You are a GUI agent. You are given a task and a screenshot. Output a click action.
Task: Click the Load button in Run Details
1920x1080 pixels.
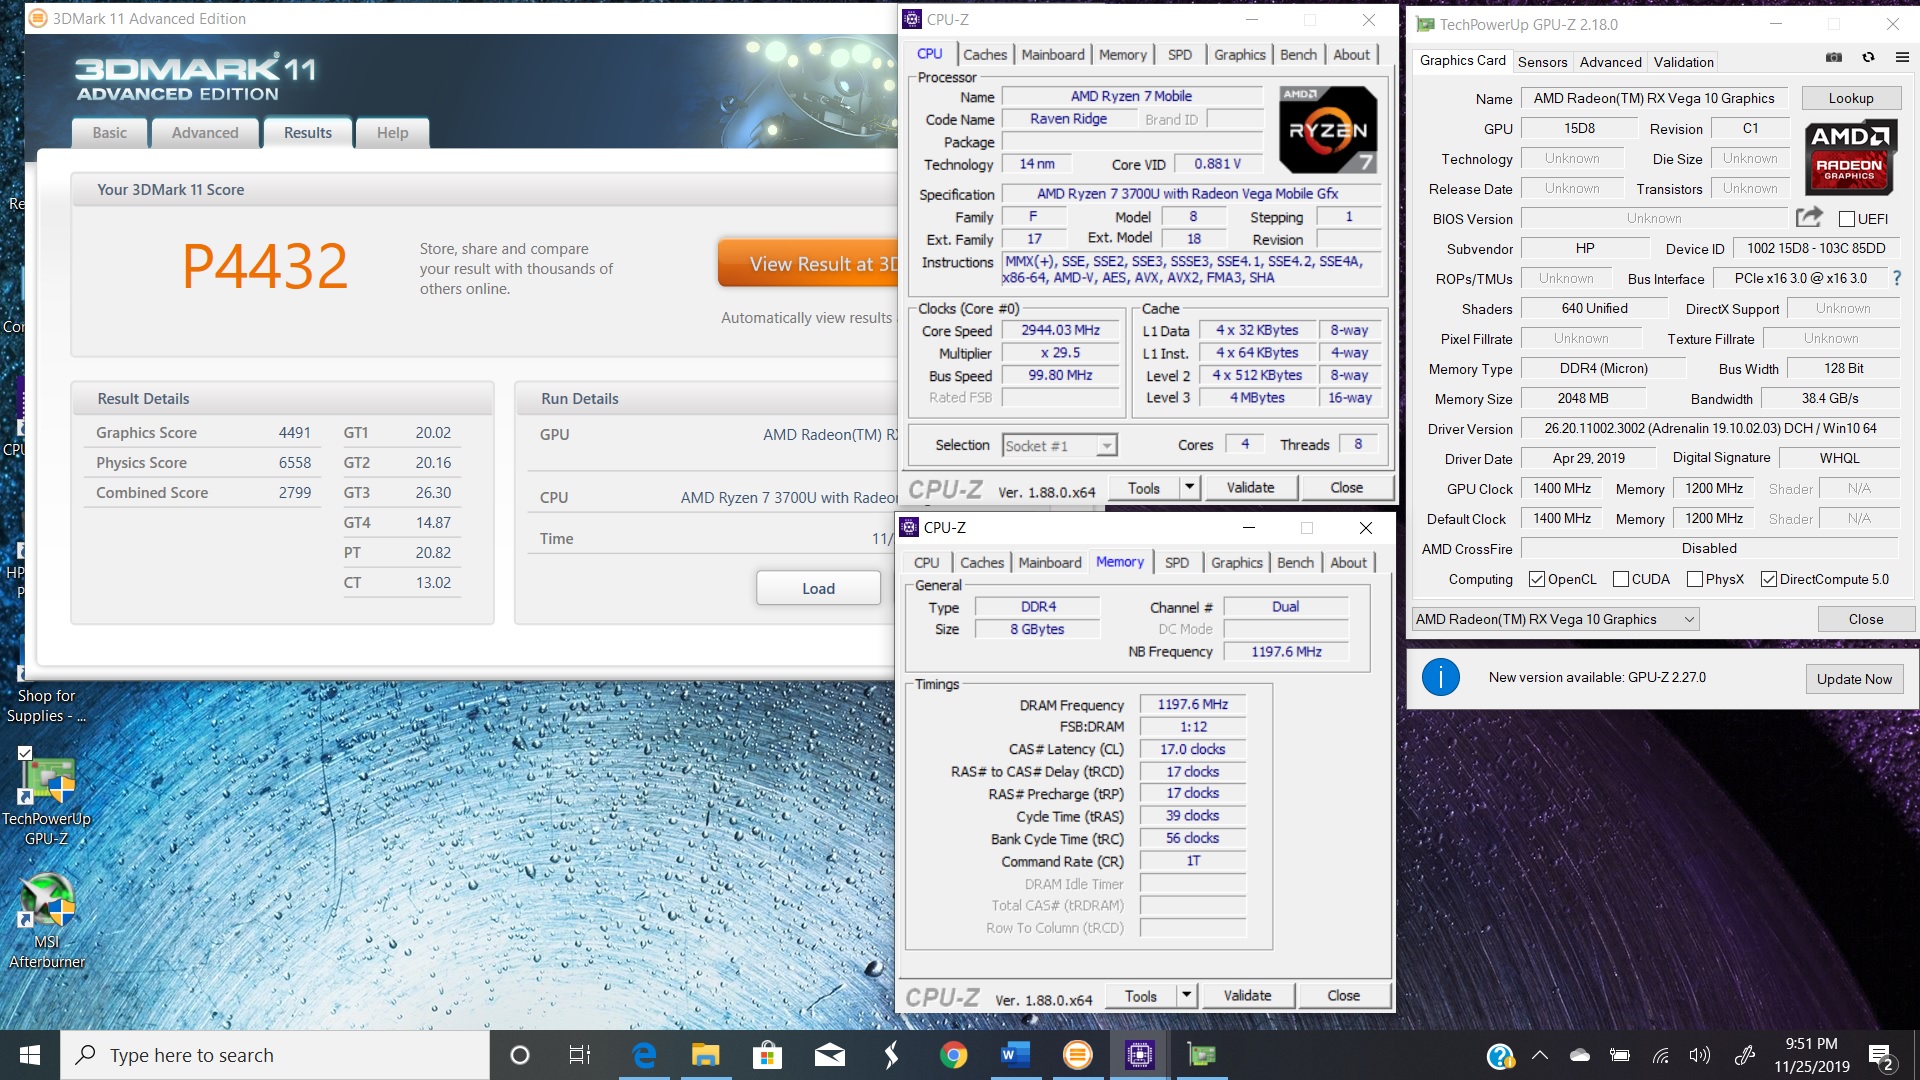818,588
